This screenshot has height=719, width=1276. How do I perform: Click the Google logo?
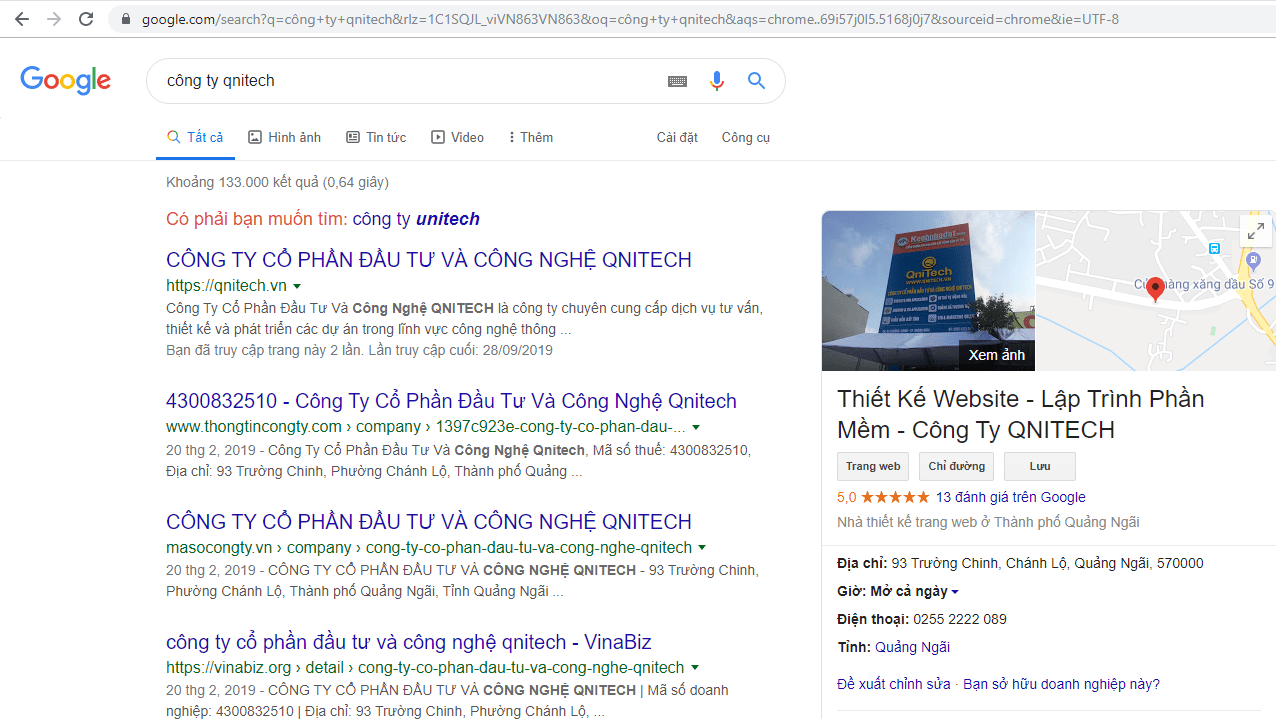tap(66, 81)
